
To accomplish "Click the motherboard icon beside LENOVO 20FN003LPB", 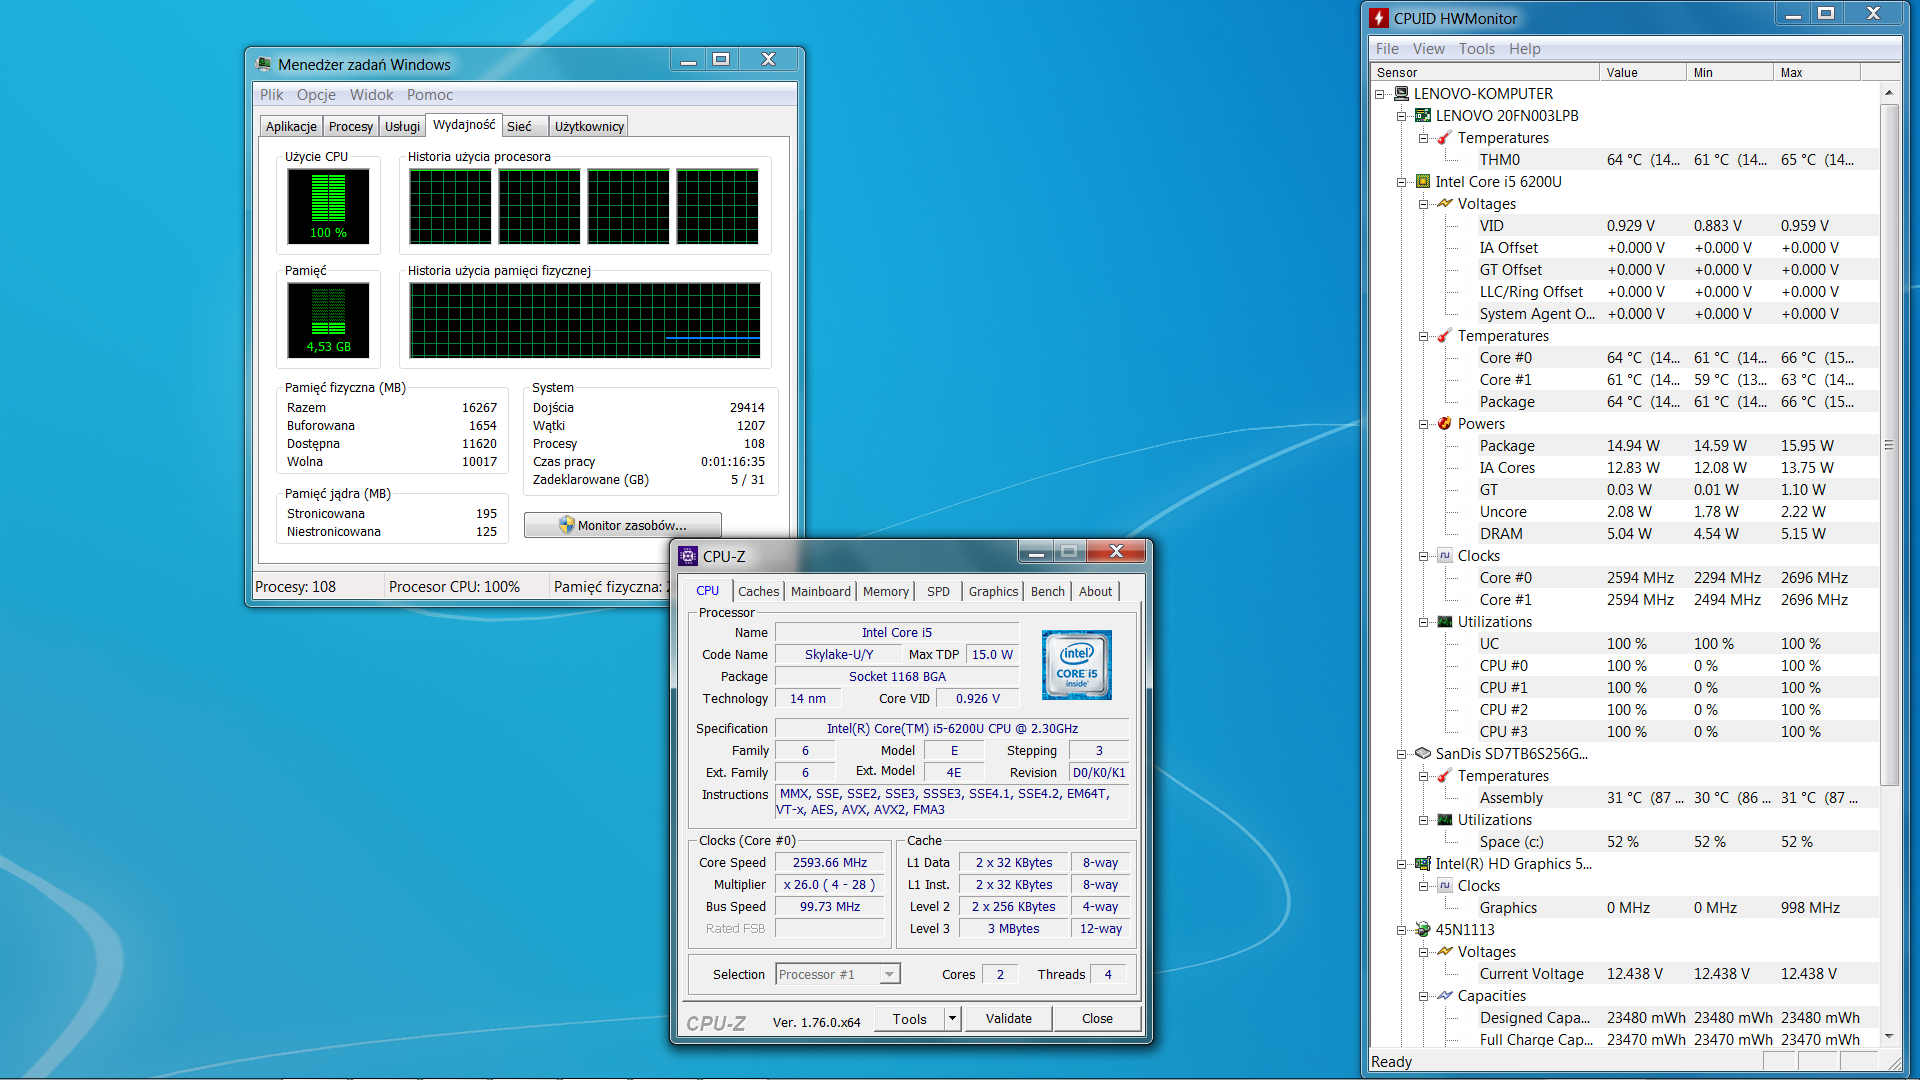I will coord(1423,116).
